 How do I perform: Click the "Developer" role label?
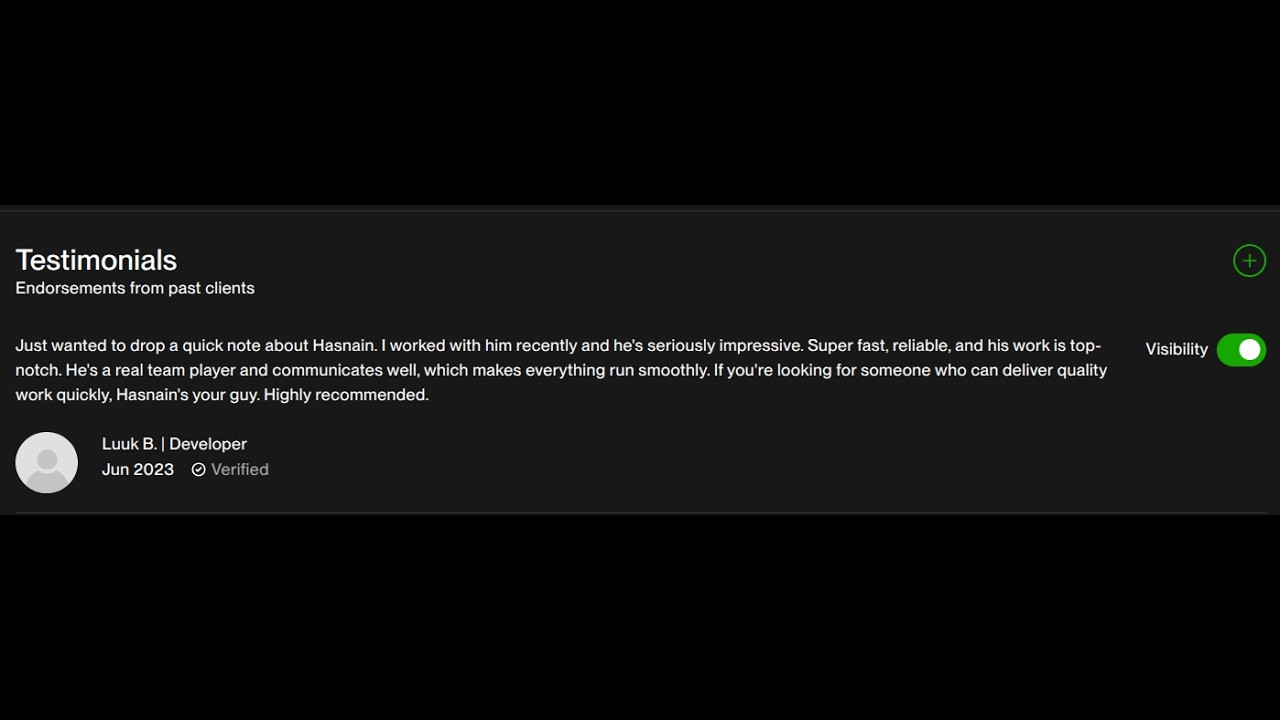coord(208,444)
